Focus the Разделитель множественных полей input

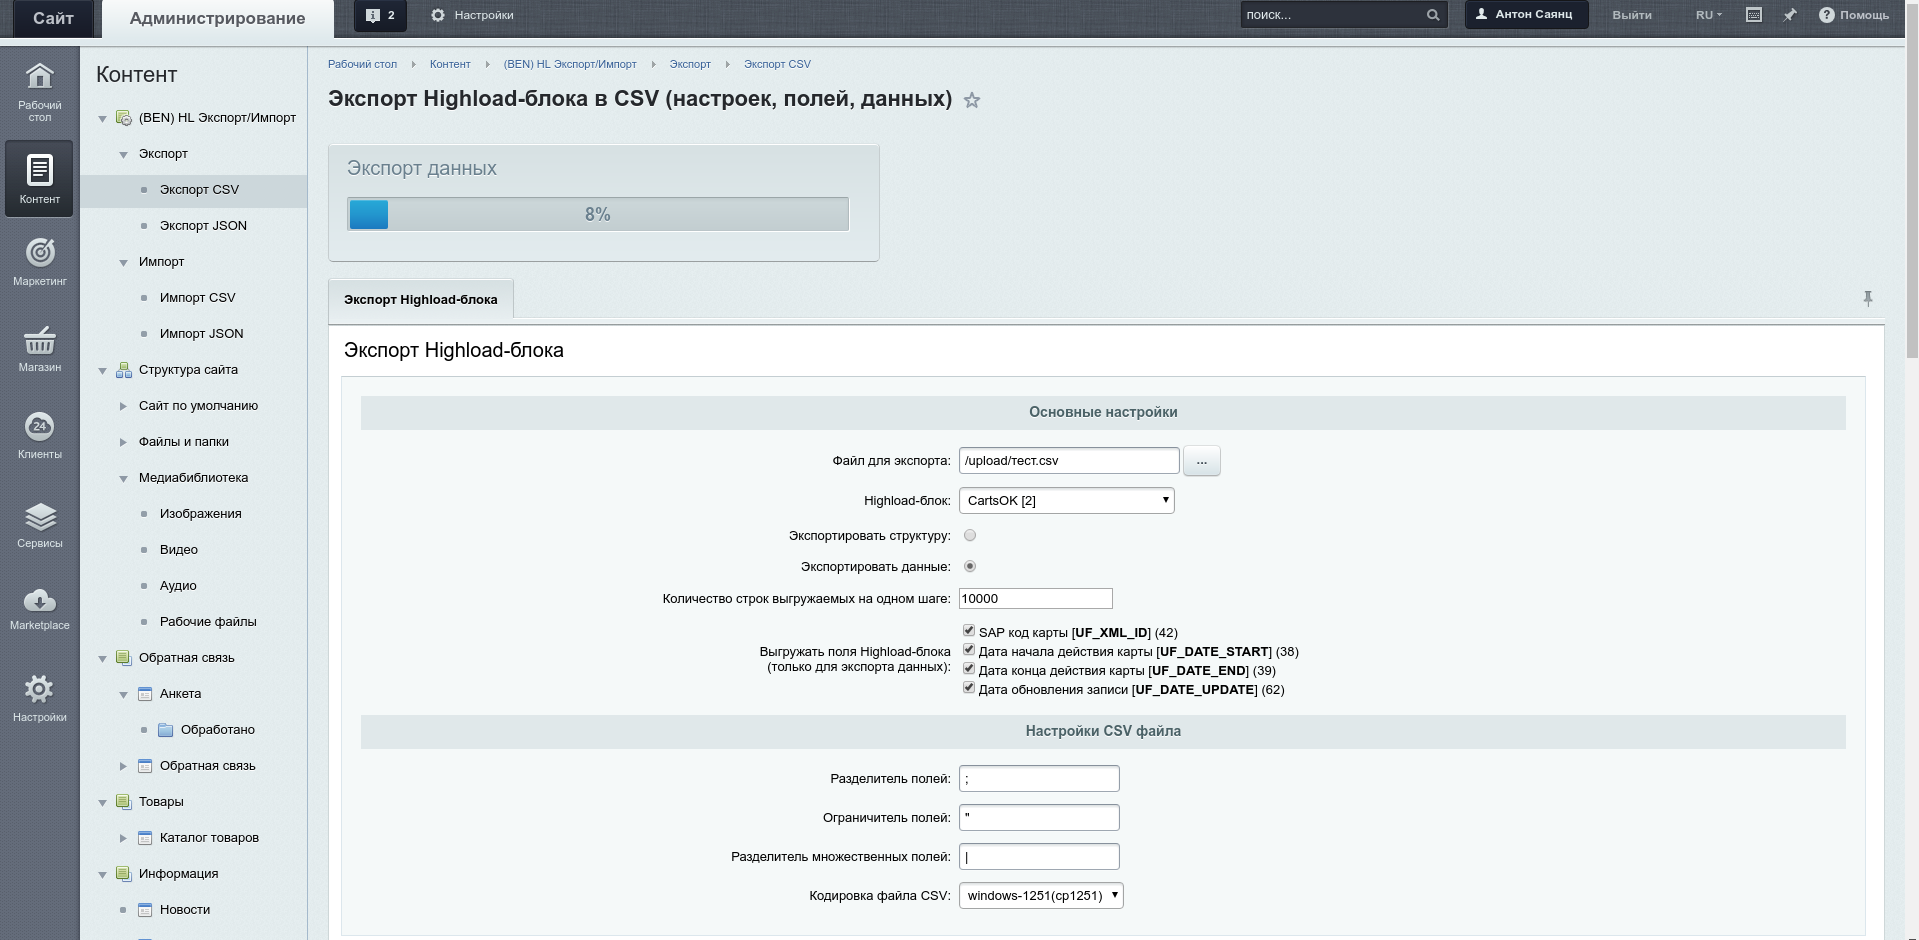(x=1039, y=856)
